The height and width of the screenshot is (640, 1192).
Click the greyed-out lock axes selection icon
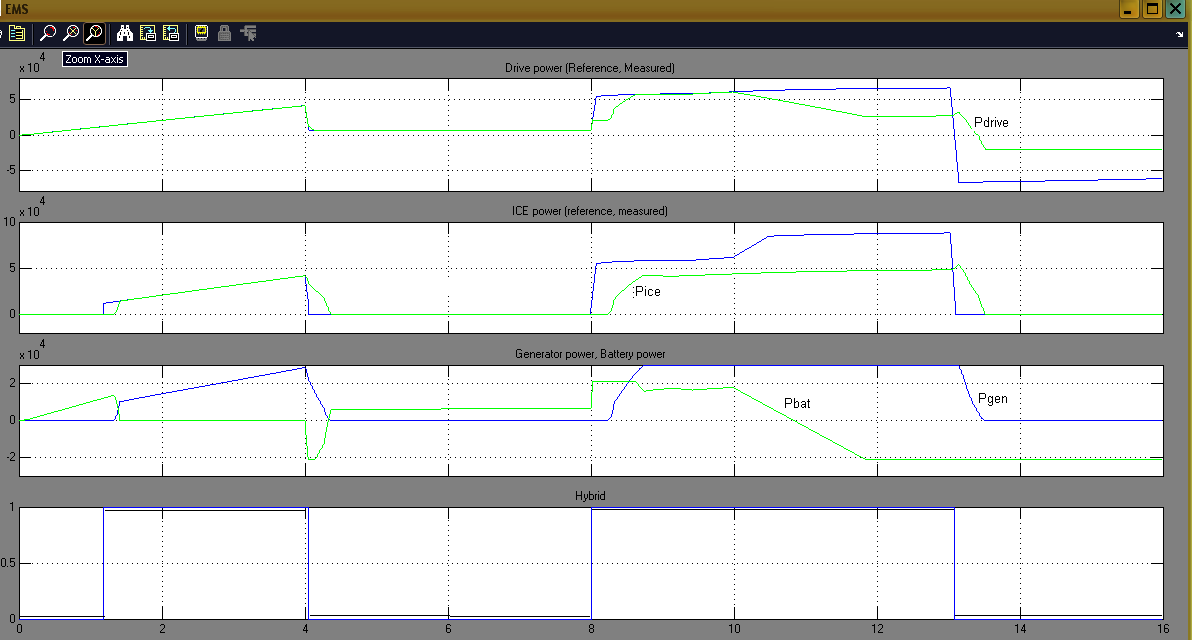click(224, 33)
